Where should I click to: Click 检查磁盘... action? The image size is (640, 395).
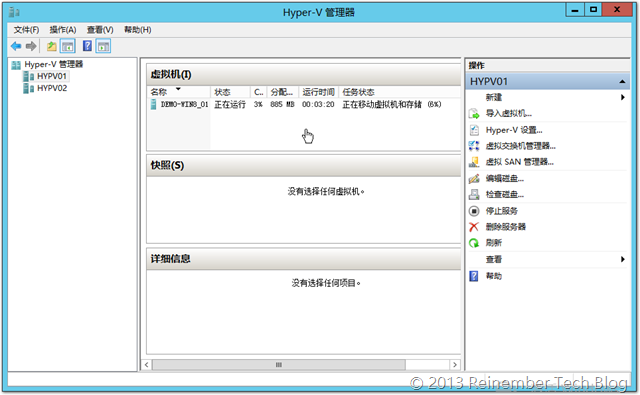point(504,195)
